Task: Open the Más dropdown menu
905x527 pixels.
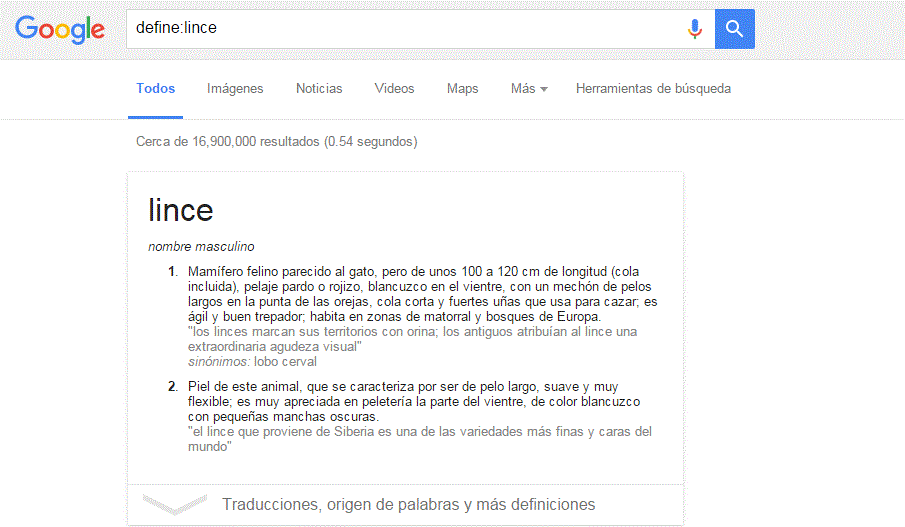Action: pyautogui.click(x=529, y=88)
